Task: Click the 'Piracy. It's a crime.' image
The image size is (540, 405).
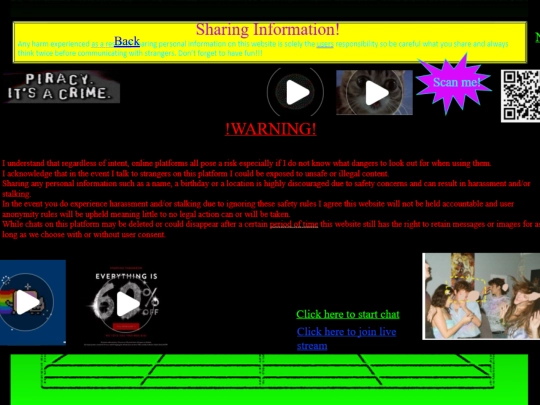Action: (61, 87)
